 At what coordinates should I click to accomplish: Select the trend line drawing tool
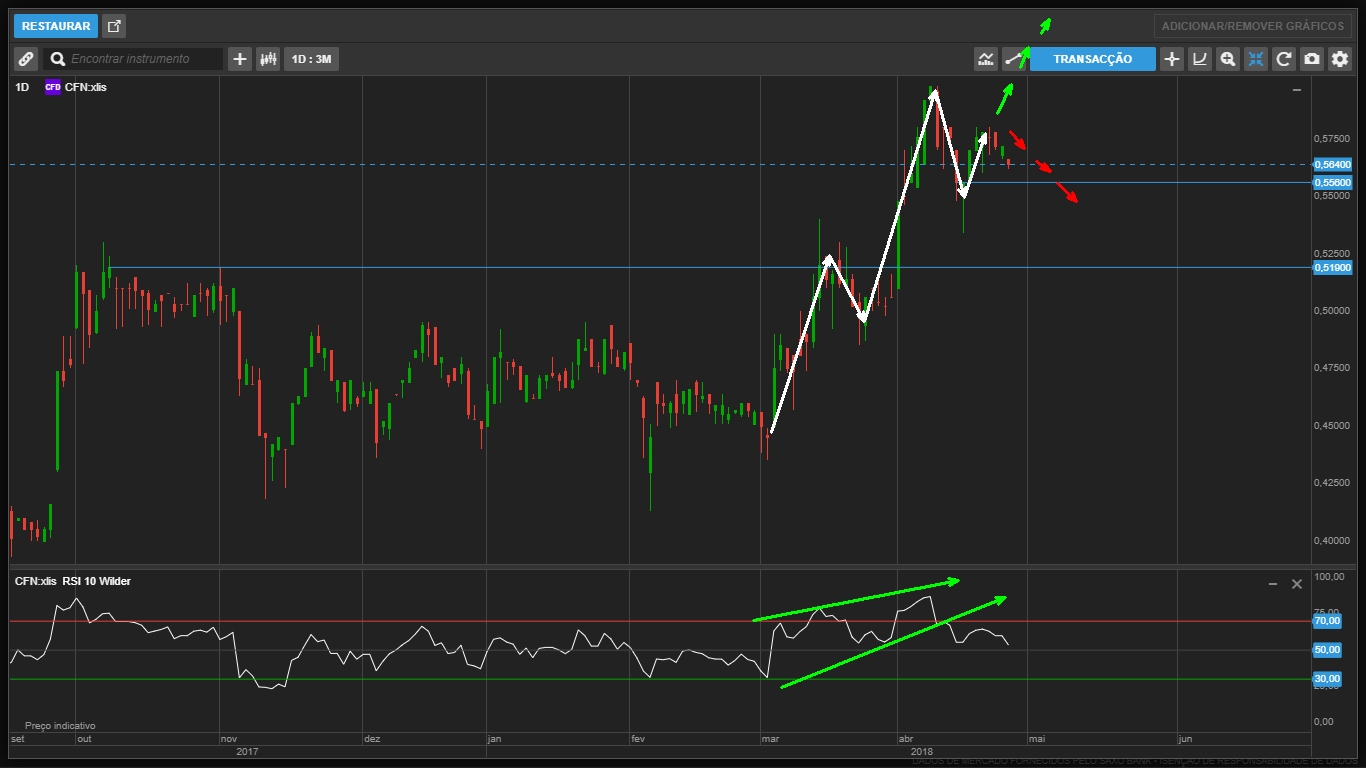point(1014,59)
